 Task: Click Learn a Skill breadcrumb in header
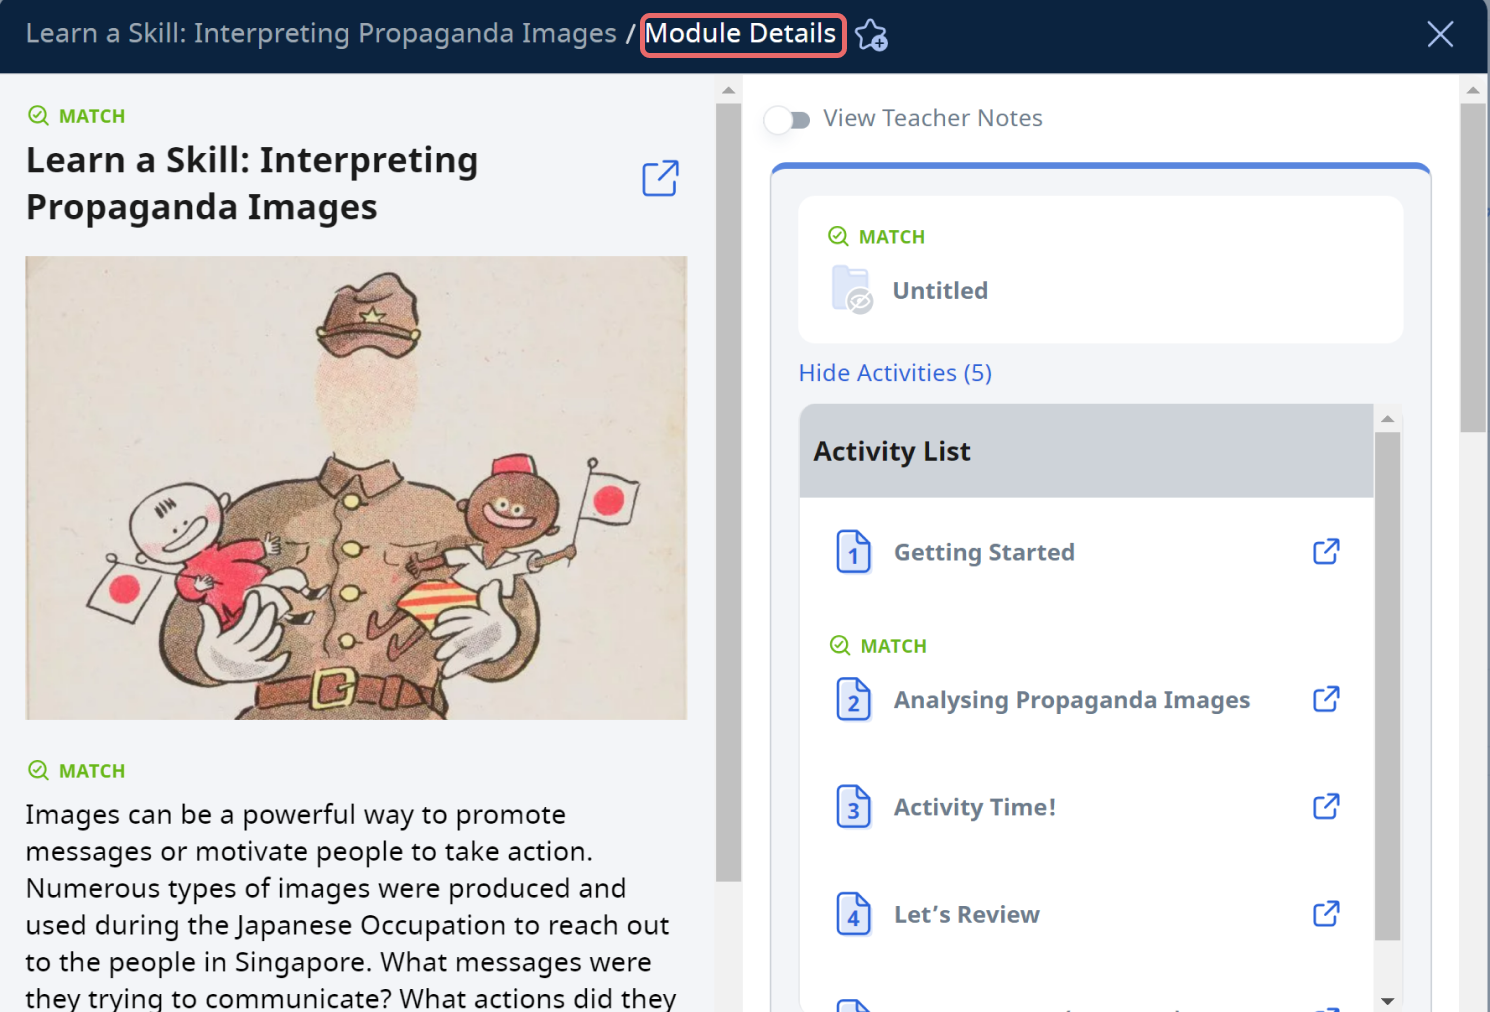click(321, 33)
